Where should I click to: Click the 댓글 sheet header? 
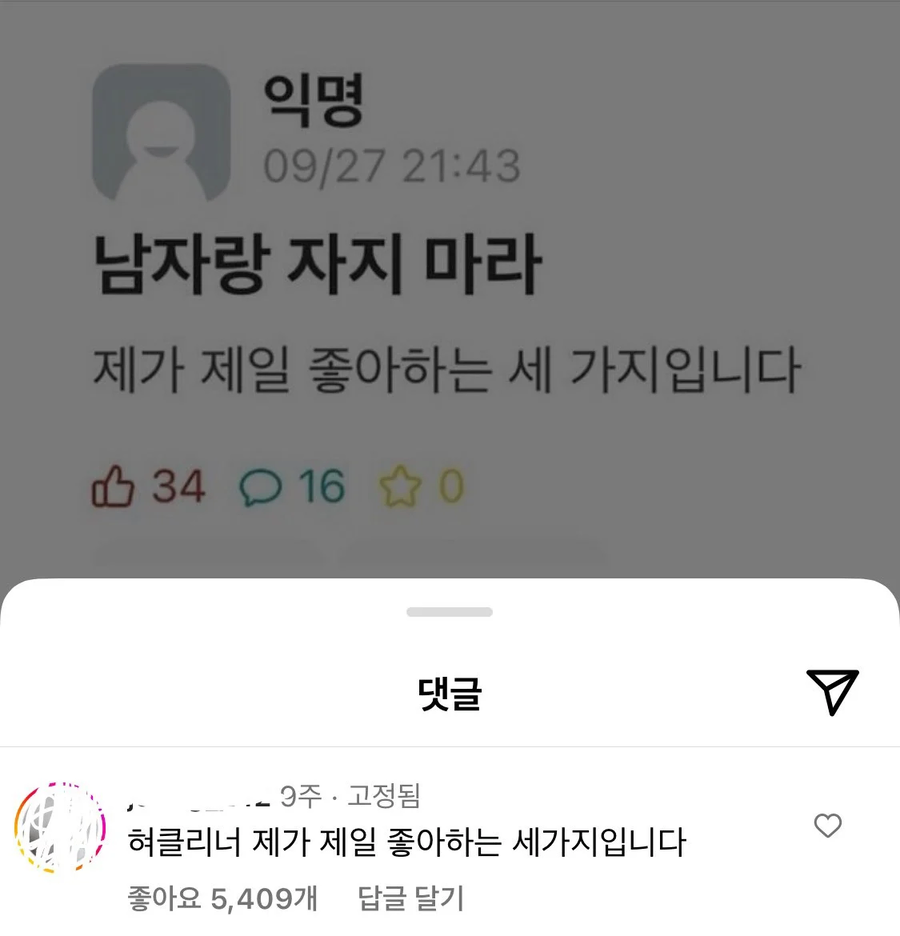pyautogui.click(x=449, y=694)
